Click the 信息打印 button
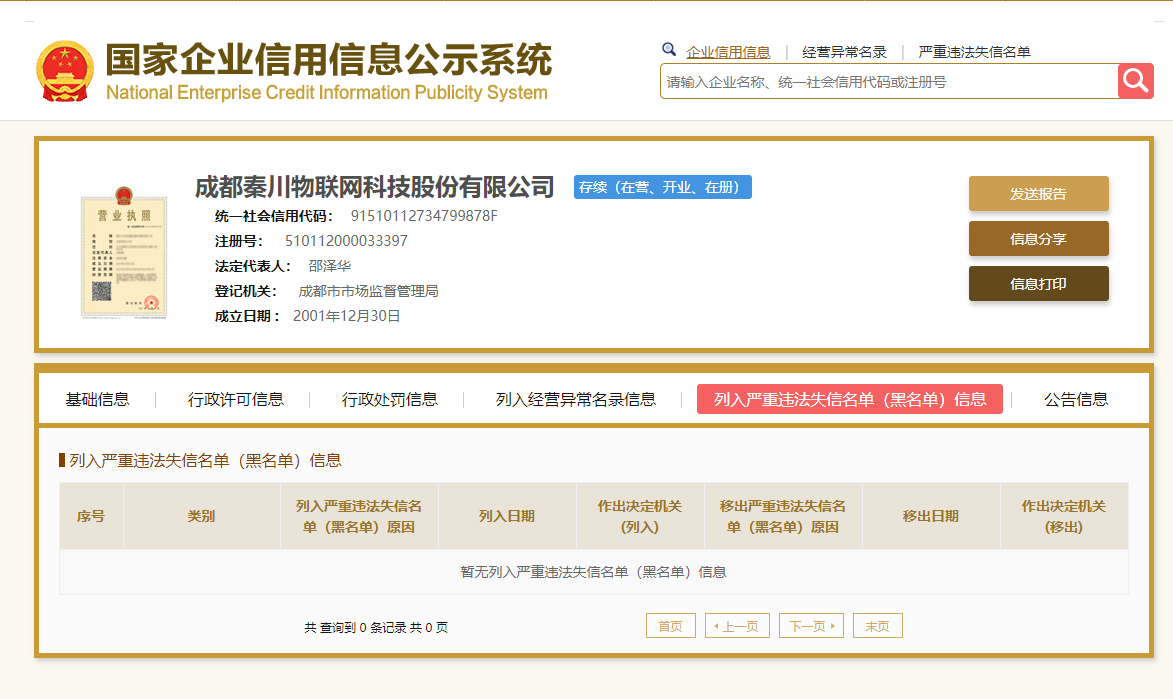The image size is (1173, 699). (1038, 284)
